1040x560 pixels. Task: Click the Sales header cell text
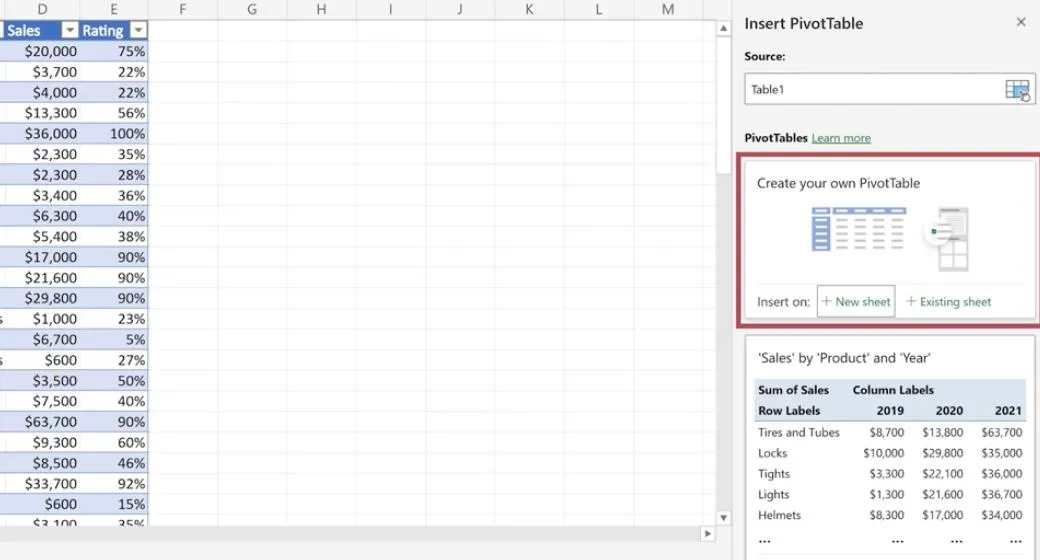[24, 31]
